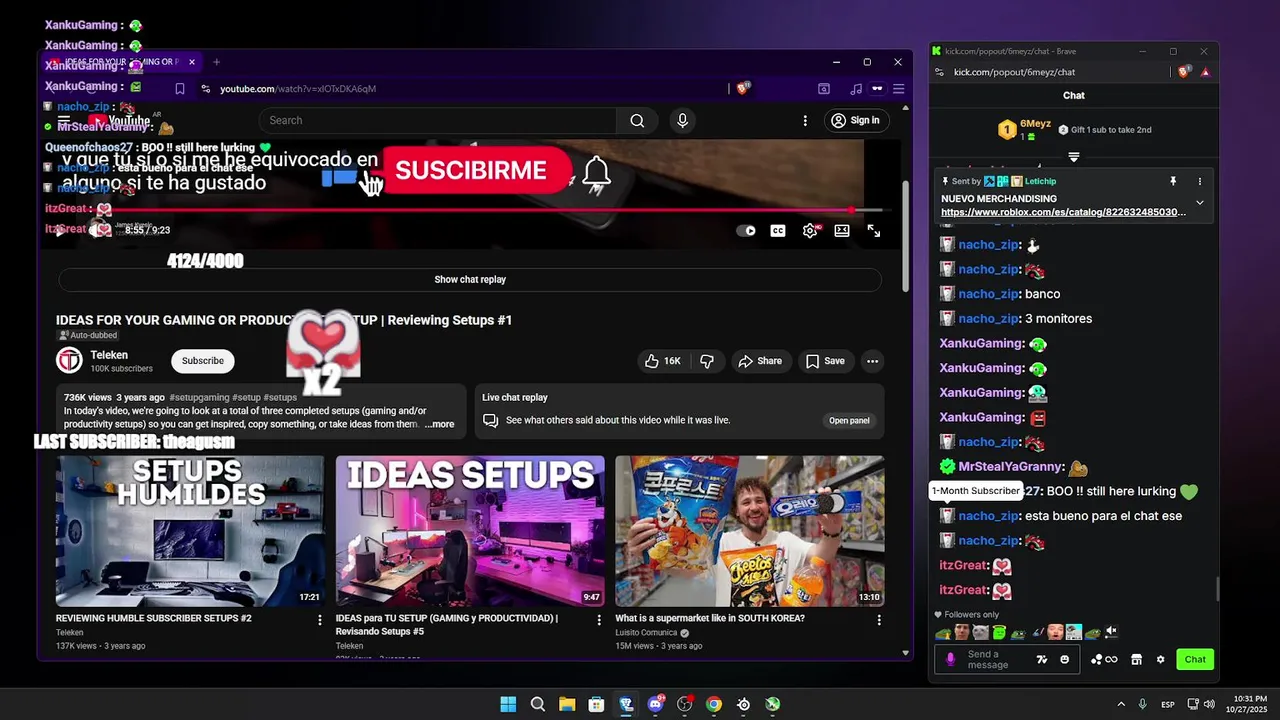
Task: Toggle the video autoplay switch
Action: [747, 230]
